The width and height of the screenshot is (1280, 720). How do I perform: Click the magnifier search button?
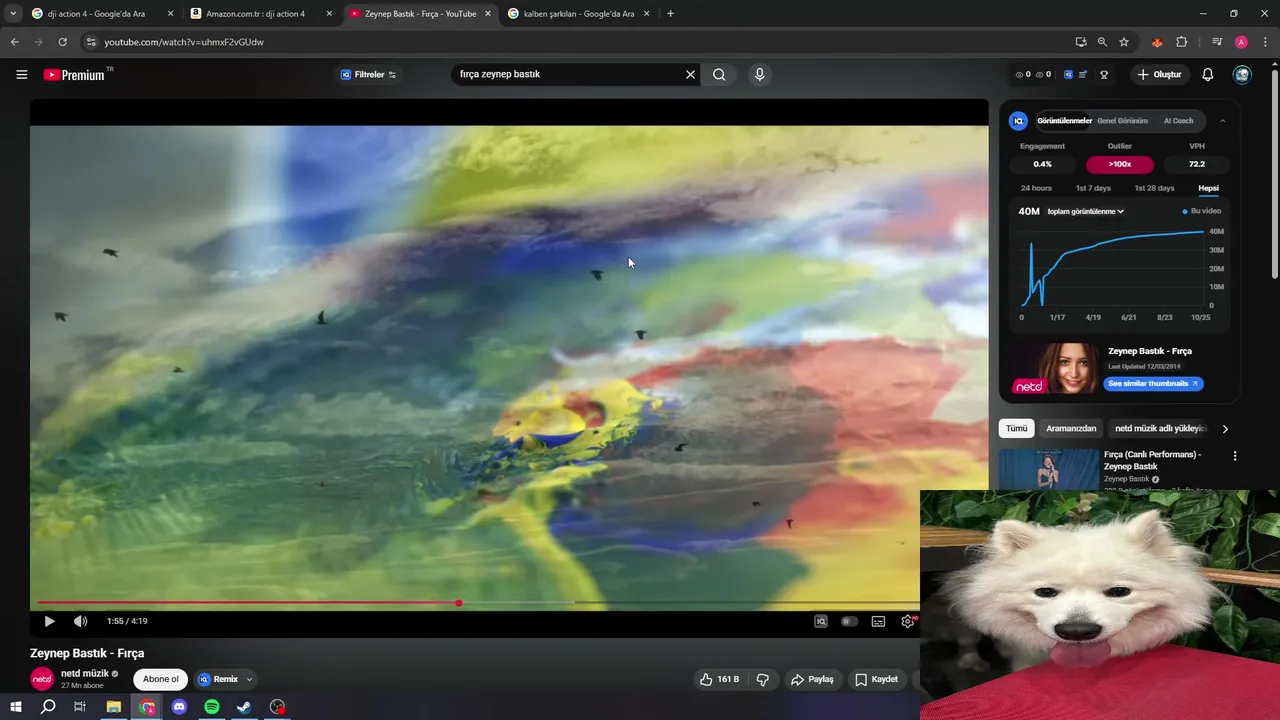point(719,74)
